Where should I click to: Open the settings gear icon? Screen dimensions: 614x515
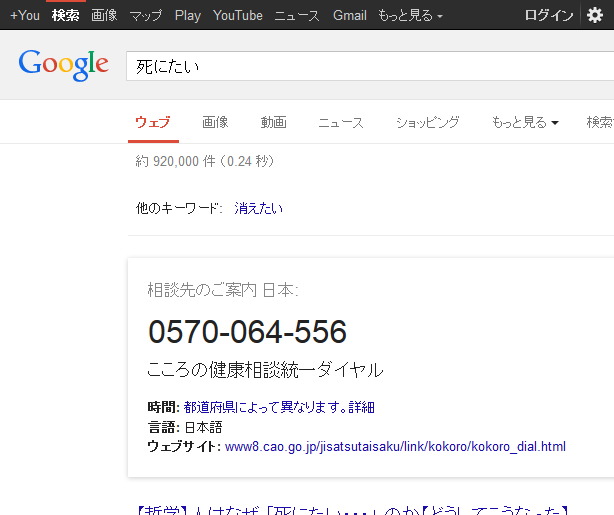click(x=594, y=15)
